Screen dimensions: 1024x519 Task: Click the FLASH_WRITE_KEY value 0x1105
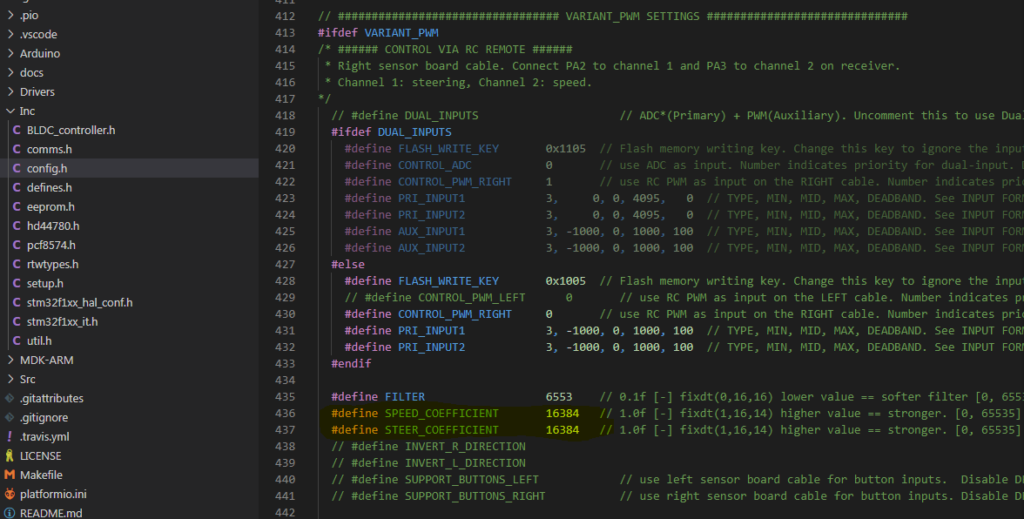point(566,148)
